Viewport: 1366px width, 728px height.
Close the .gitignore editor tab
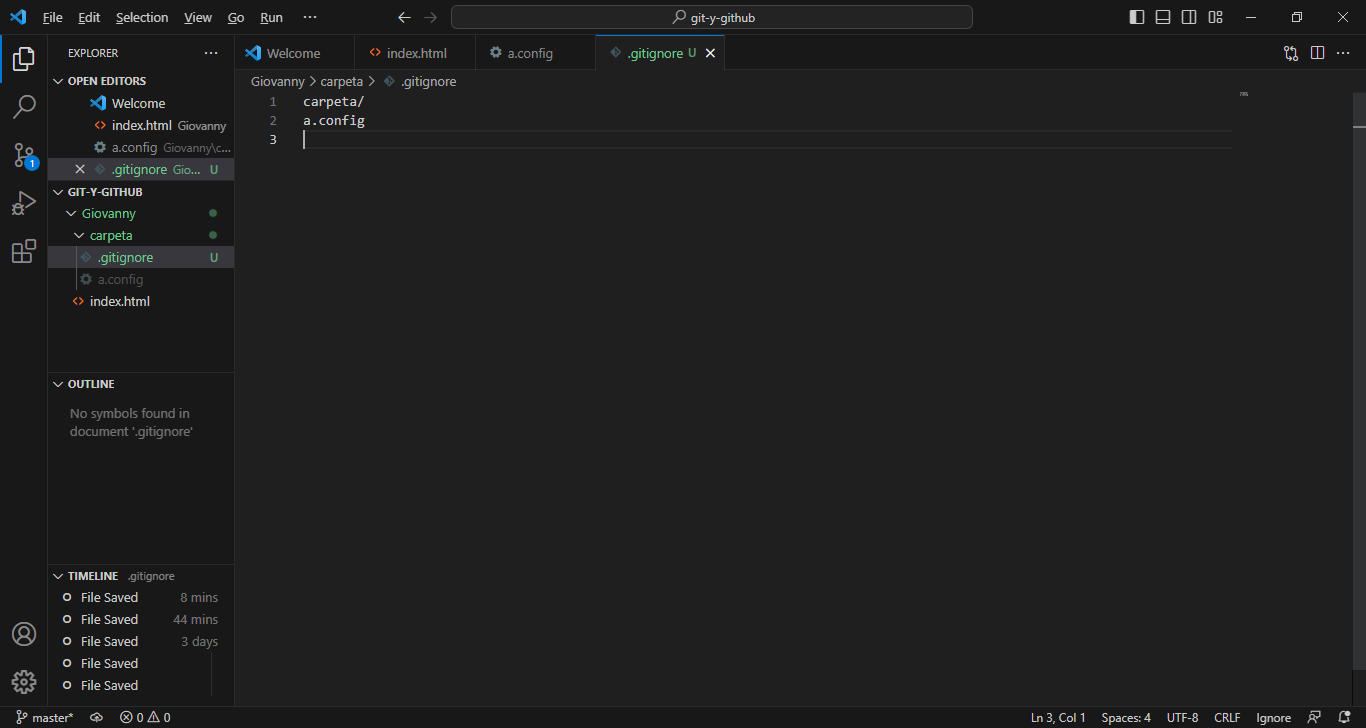[711, 53]
